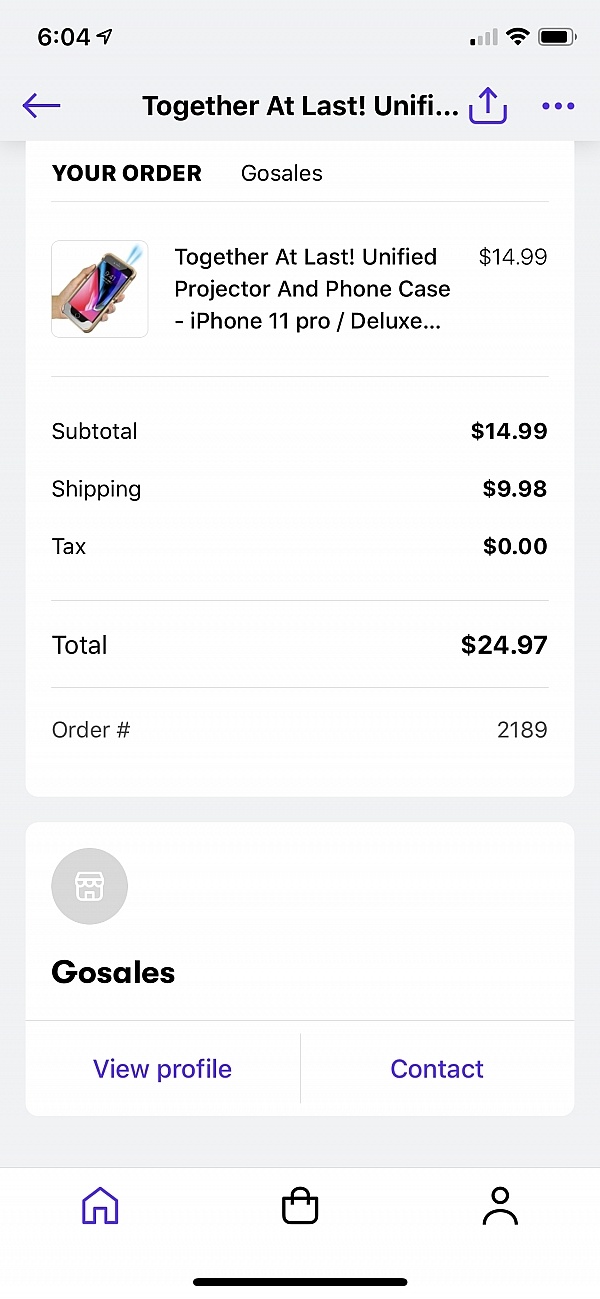Open the three-dot overflow menu

[557, 105]
